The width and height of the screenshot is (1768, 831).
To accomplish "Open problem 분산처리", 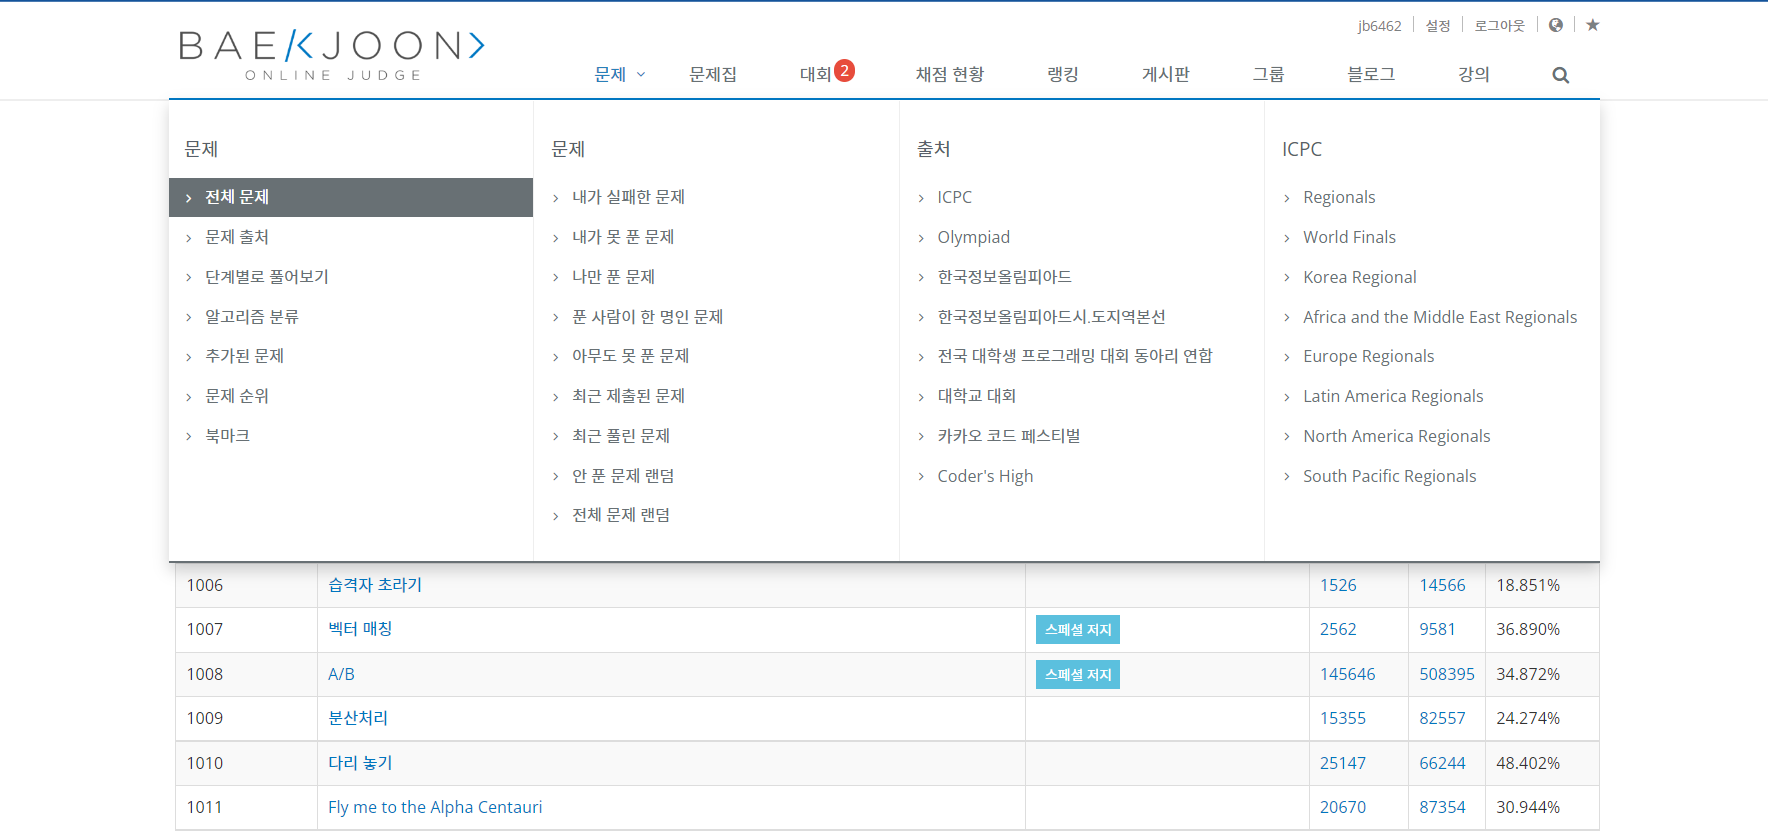I will click(x=358, y=718).
